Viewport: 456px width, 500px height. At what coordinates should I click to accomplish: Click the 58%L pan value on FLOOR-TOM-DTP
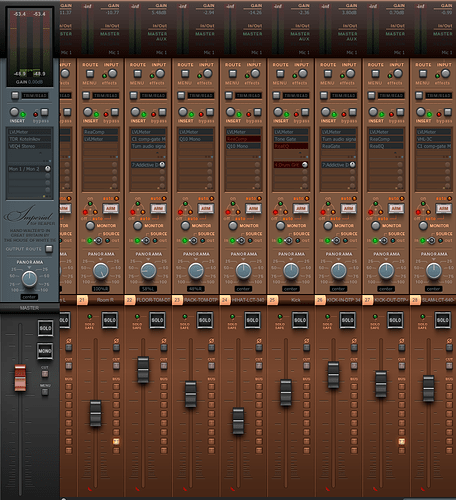[x=148, y=289]
